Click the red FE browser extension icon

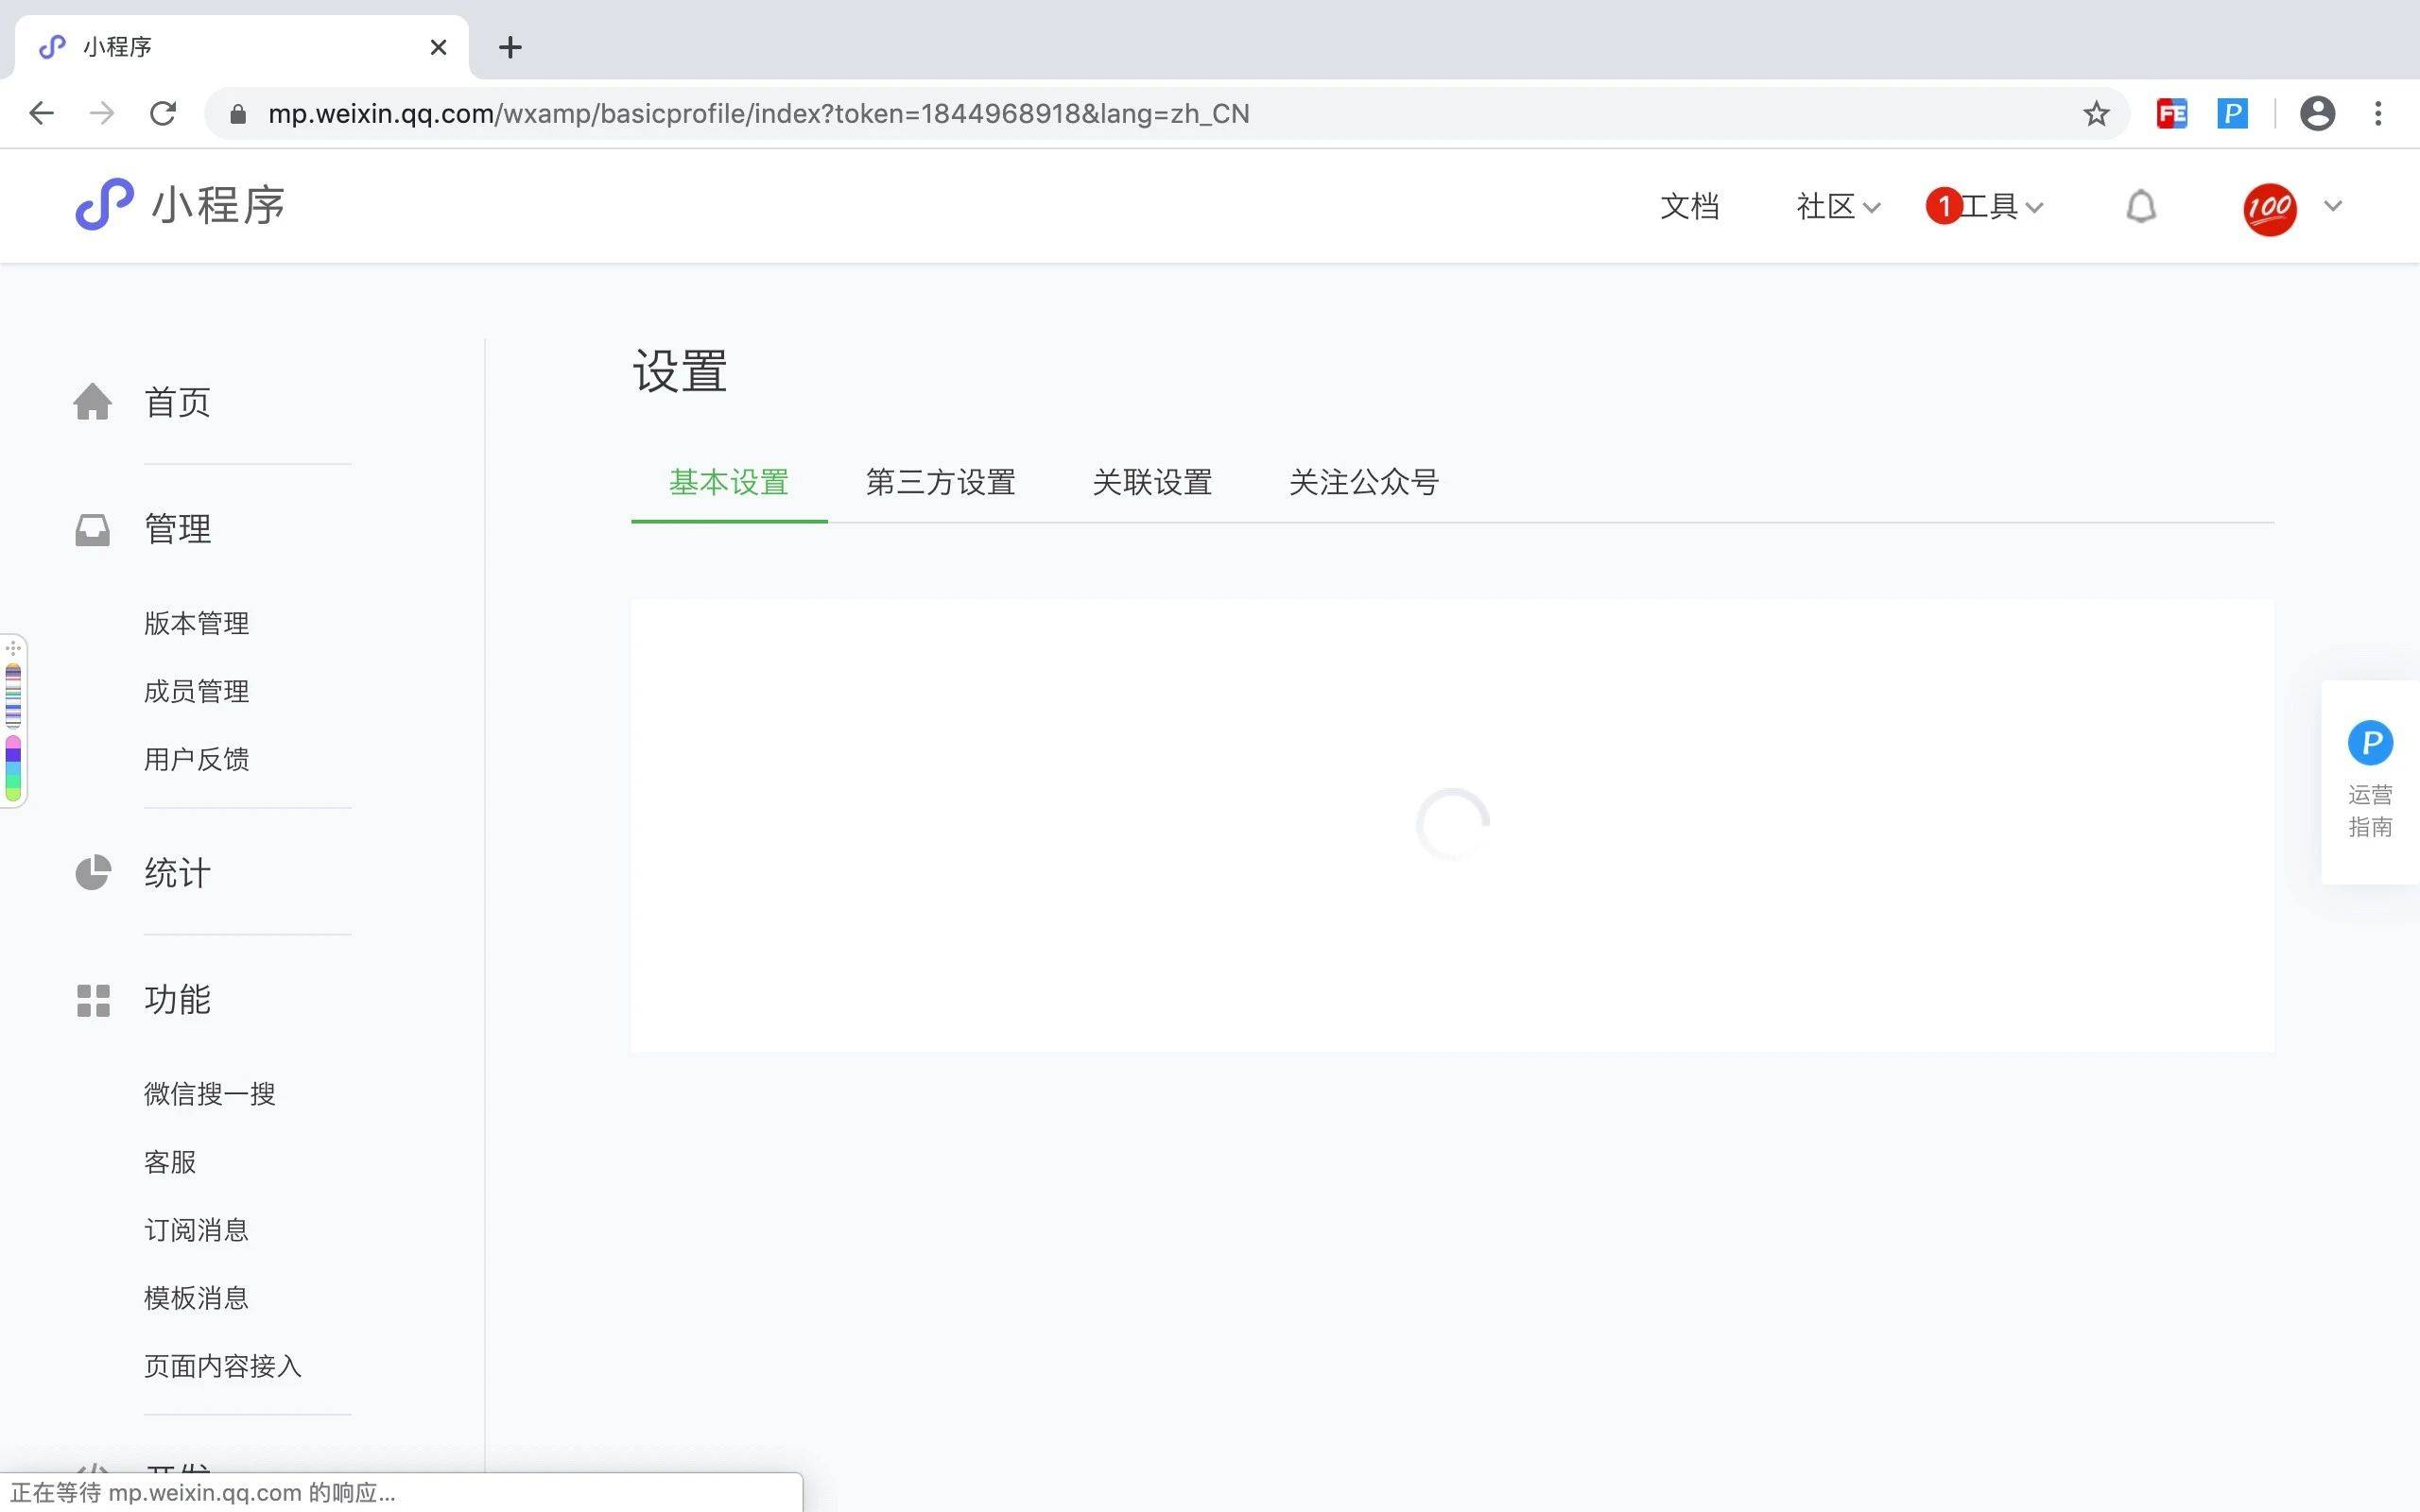[x=2171, y=114]
